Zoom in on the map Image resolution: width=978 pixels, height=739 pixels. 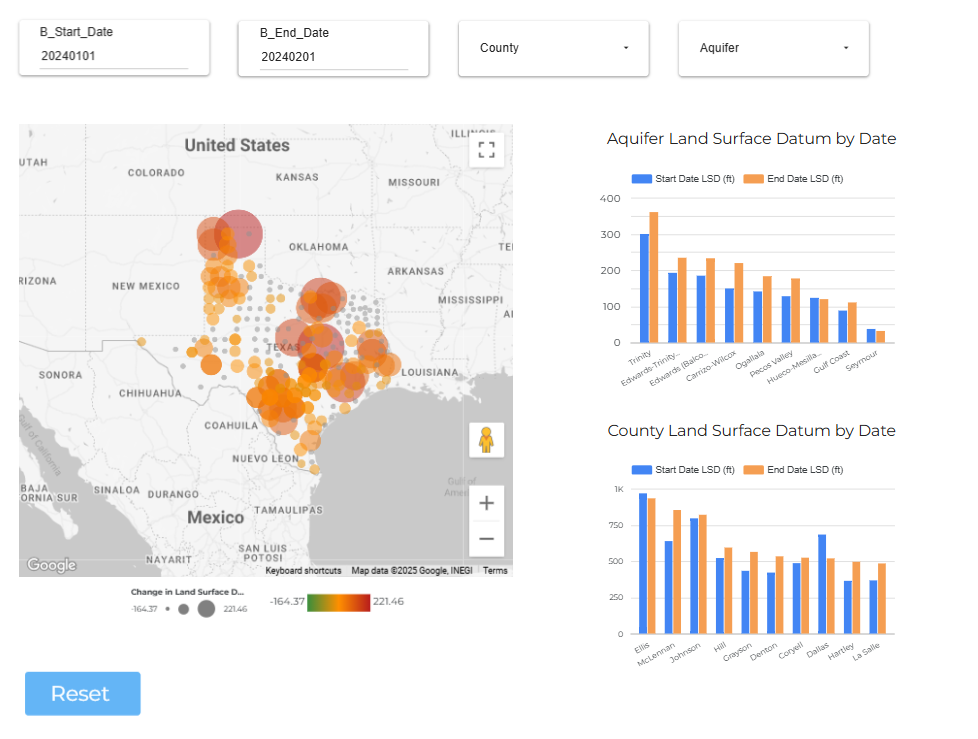487,503
